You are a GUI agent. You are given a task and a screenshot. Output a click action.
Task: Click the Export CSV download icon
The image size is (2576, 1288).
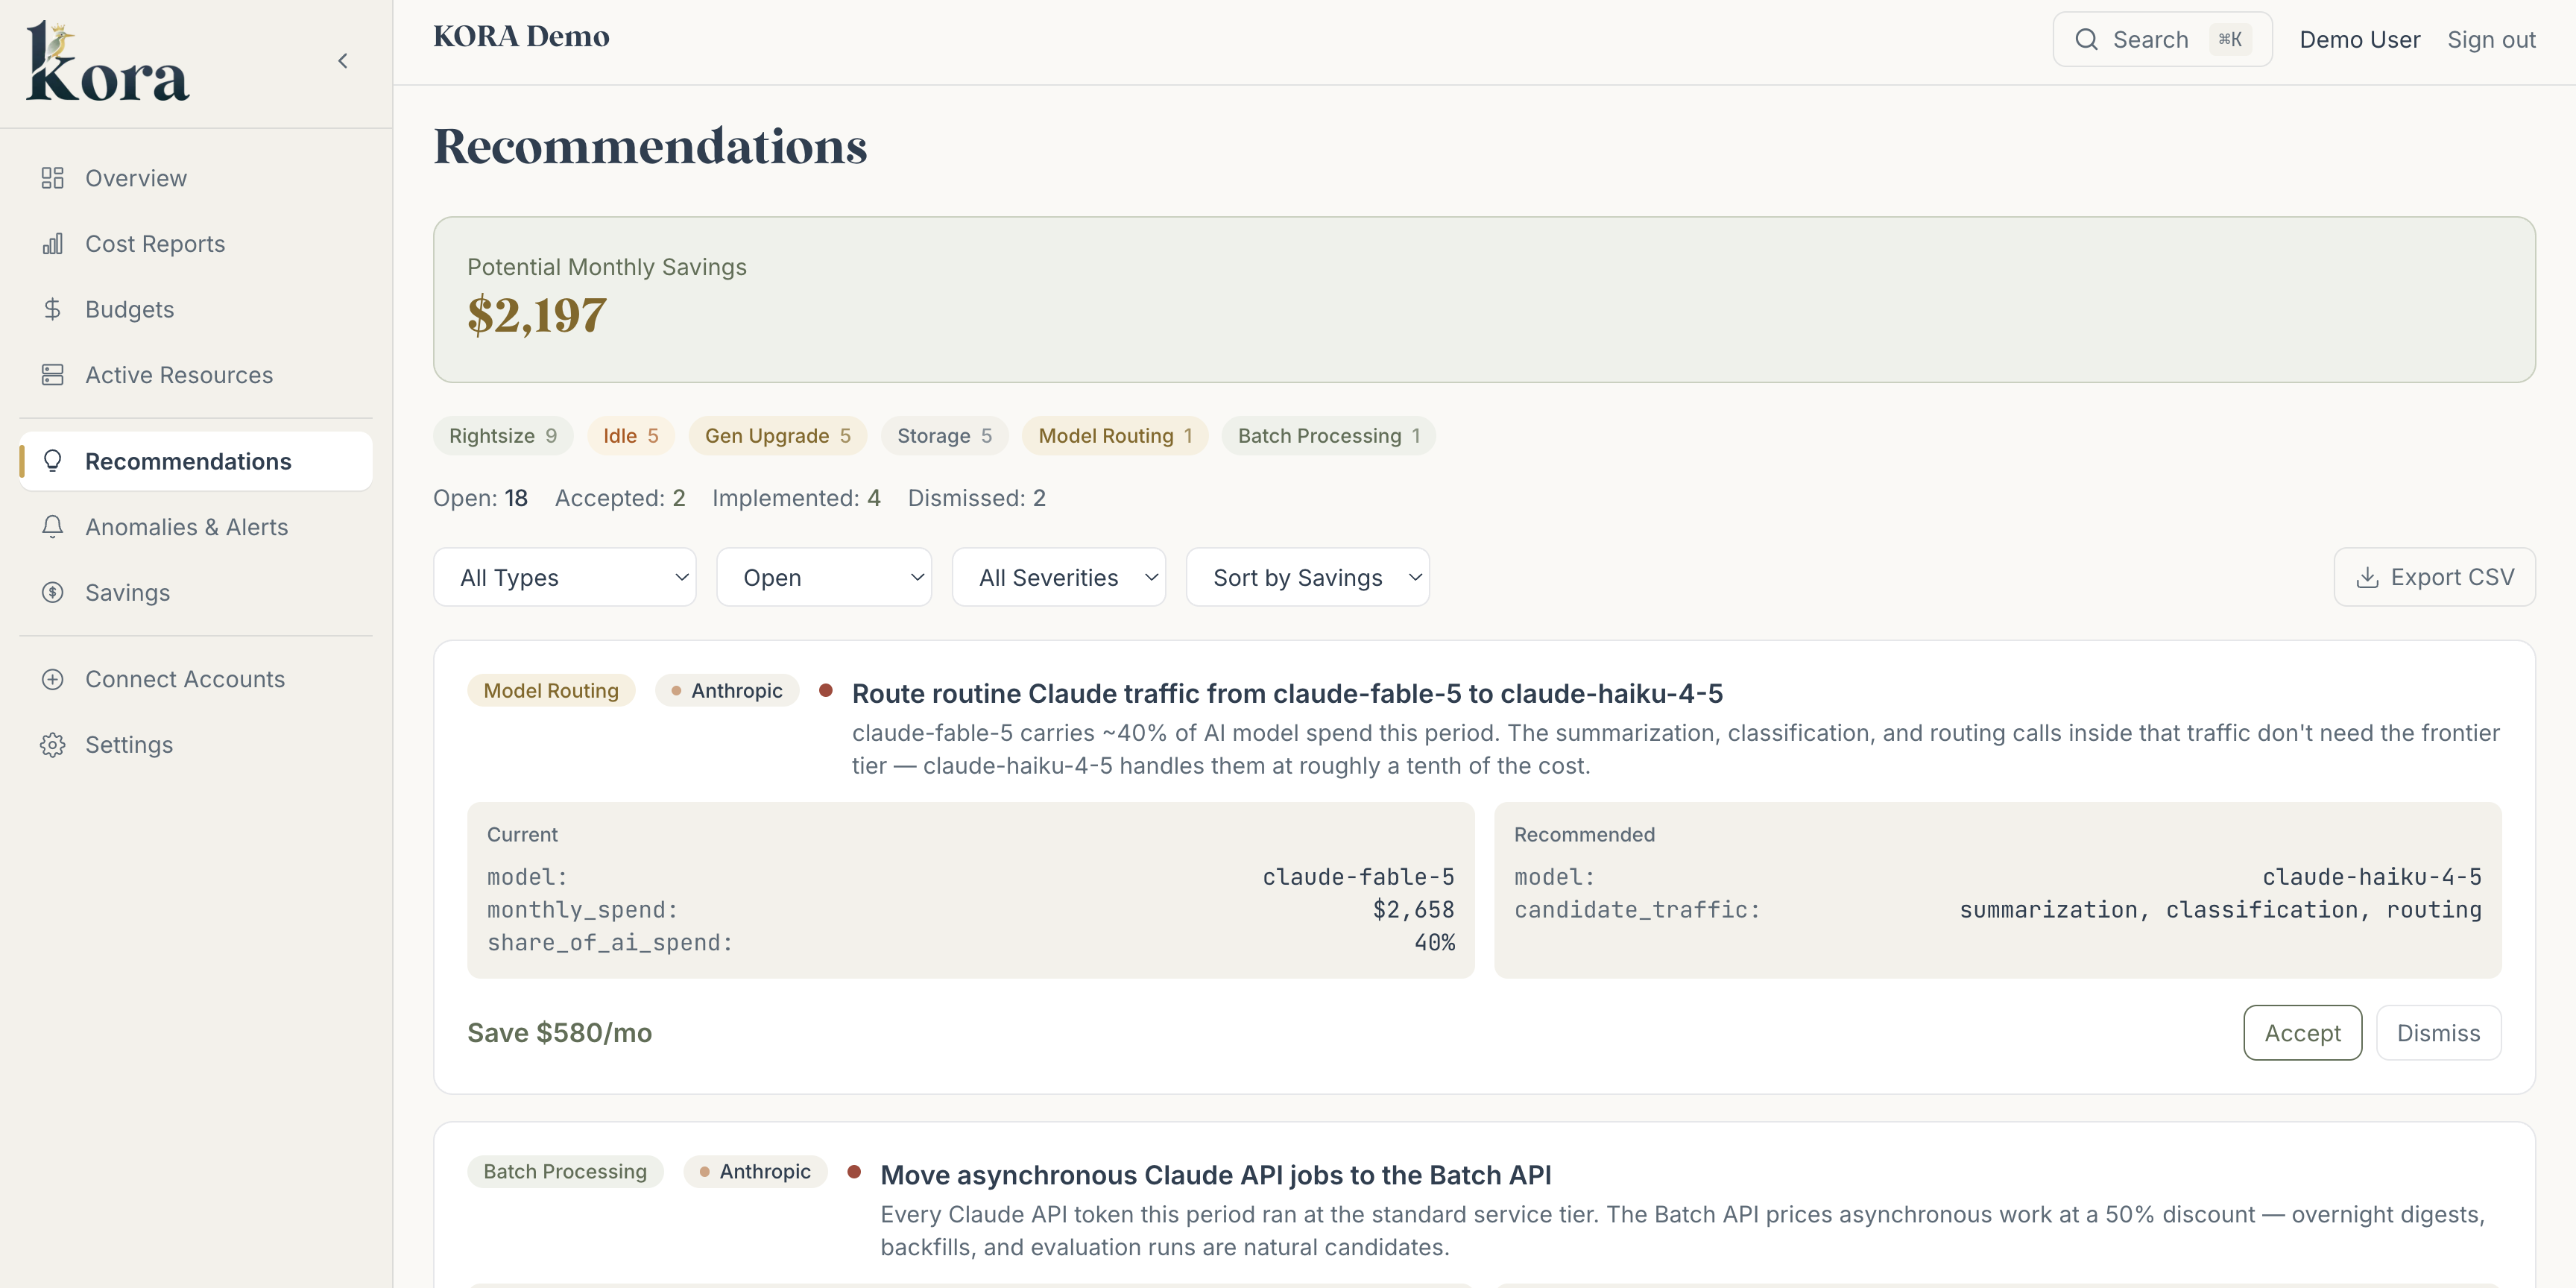pos(2367,578)
